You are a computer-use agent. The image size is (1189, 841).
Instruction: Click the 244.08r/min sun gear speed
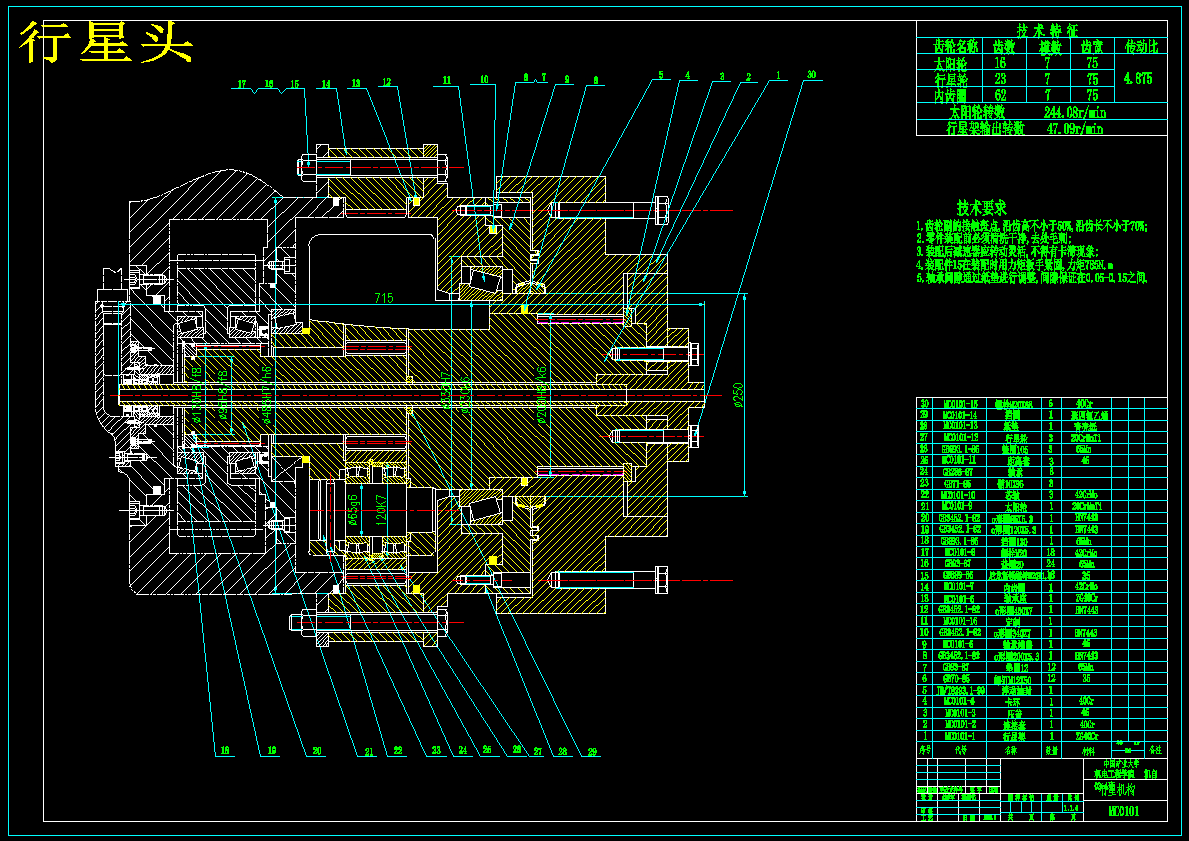click(x=1075, y=112)
